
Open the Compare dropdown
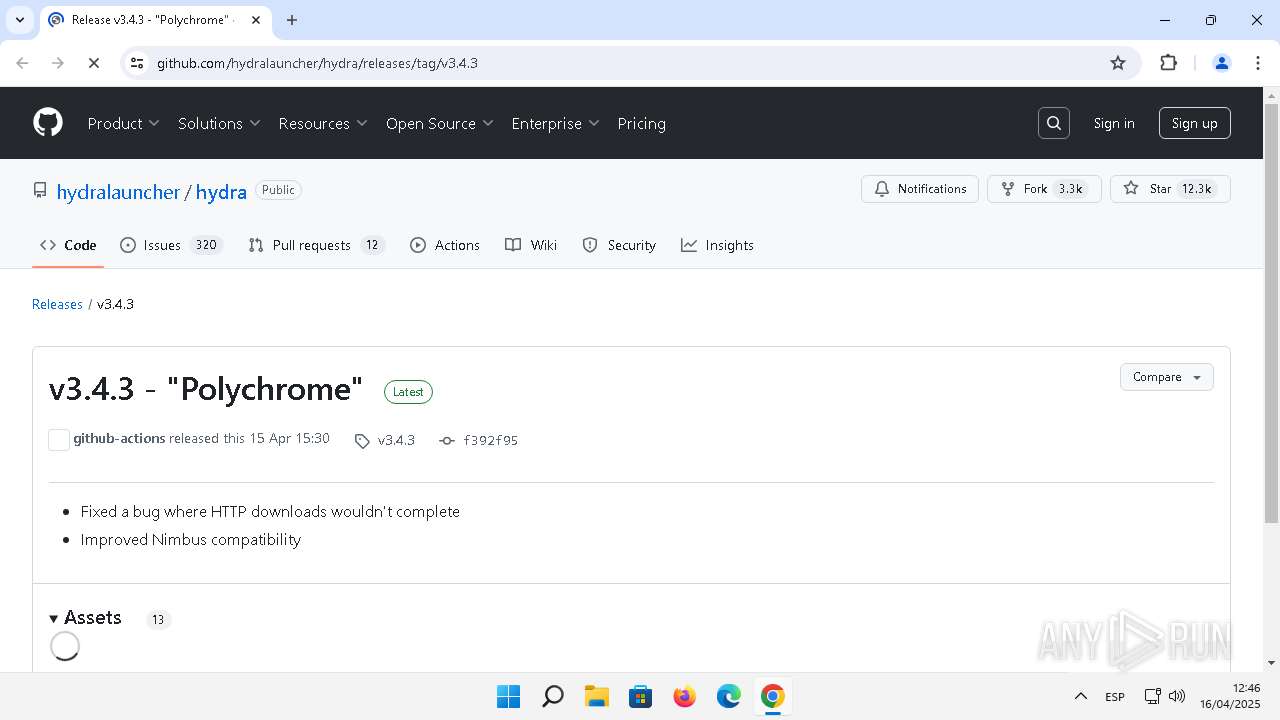[x=1166, y=377]
